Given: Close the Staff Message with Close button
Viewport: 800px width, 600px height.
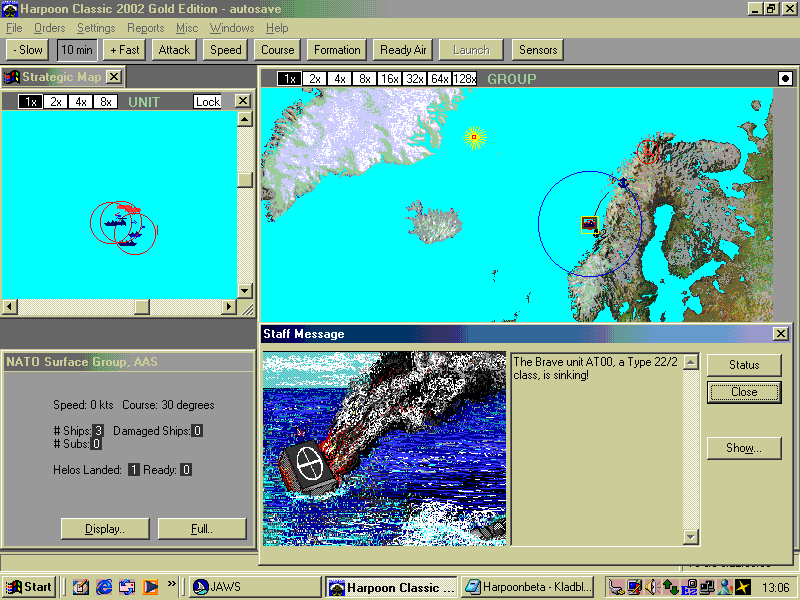Looking at the screenshot, I should (x=744, y=392).
